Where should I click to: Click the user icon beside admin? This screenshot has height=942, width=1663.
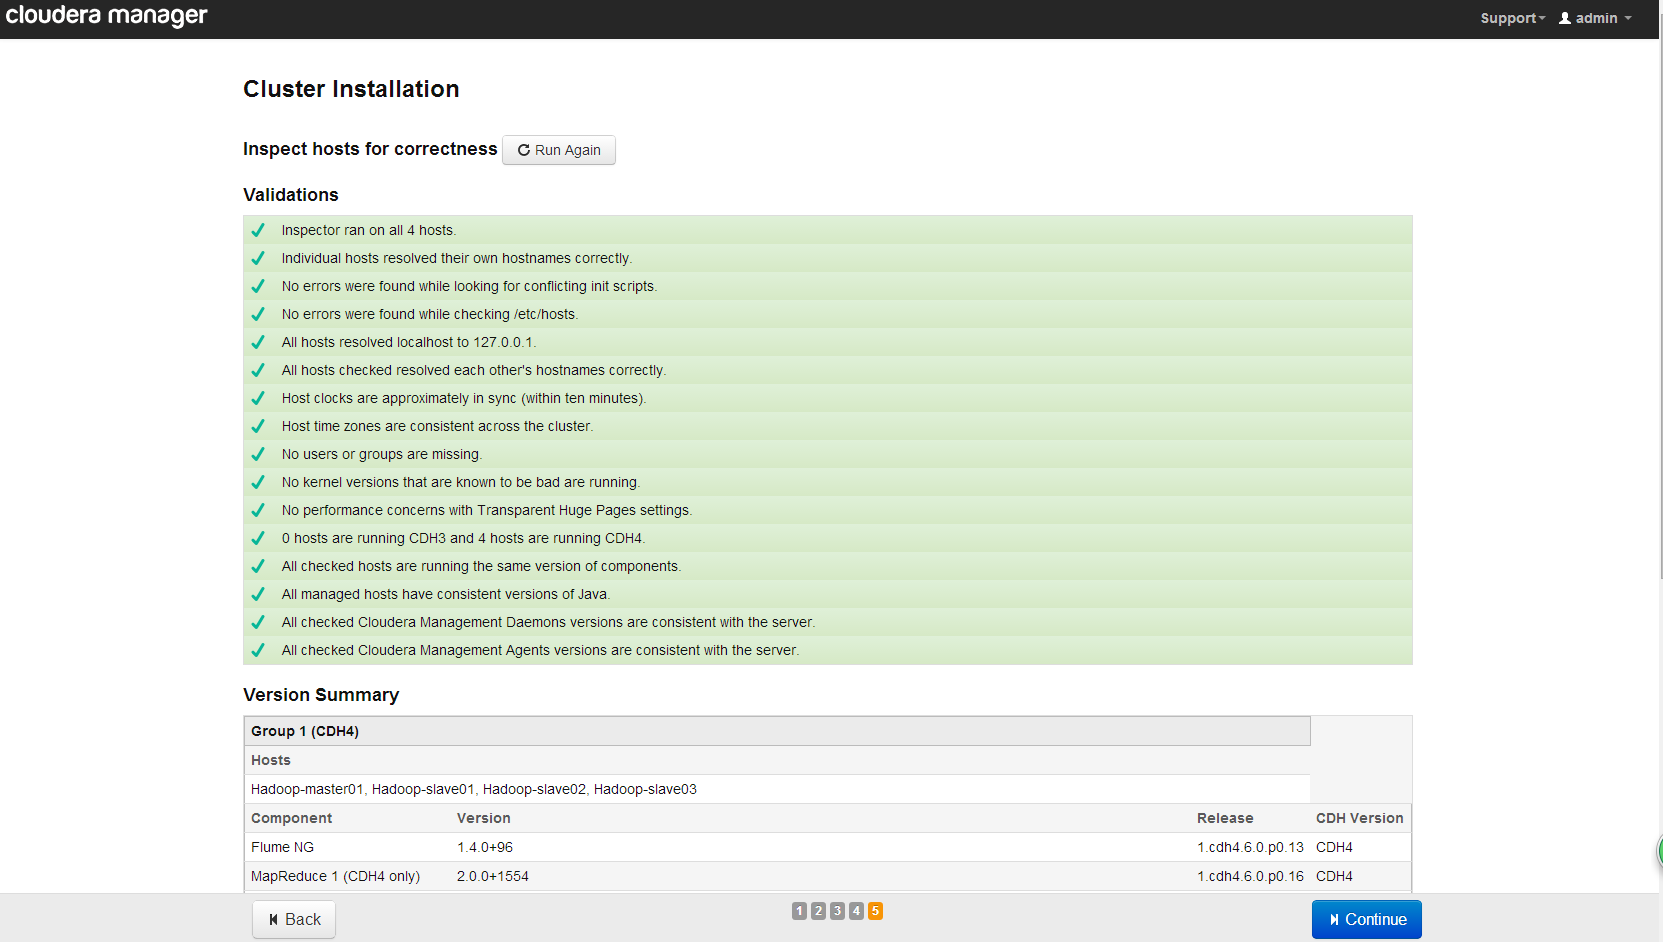(x=1565, y=18)
